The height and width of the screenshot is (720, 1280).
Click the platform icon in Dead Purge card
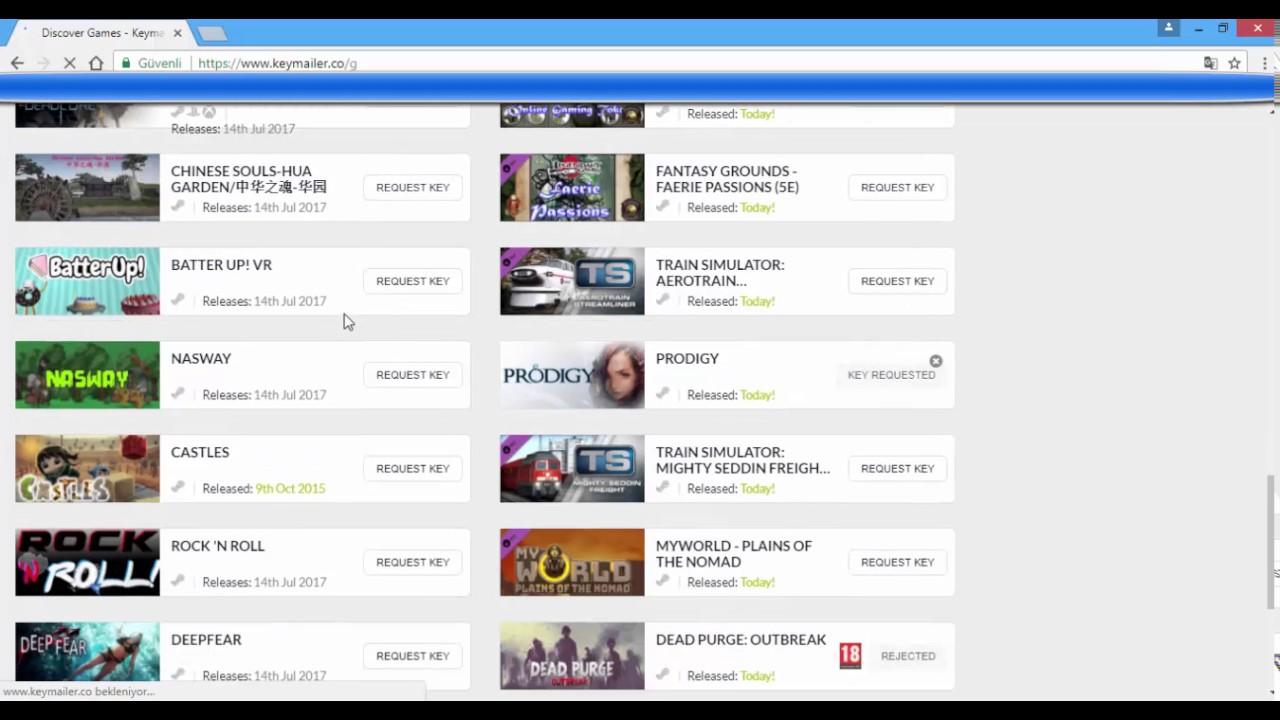663,676
